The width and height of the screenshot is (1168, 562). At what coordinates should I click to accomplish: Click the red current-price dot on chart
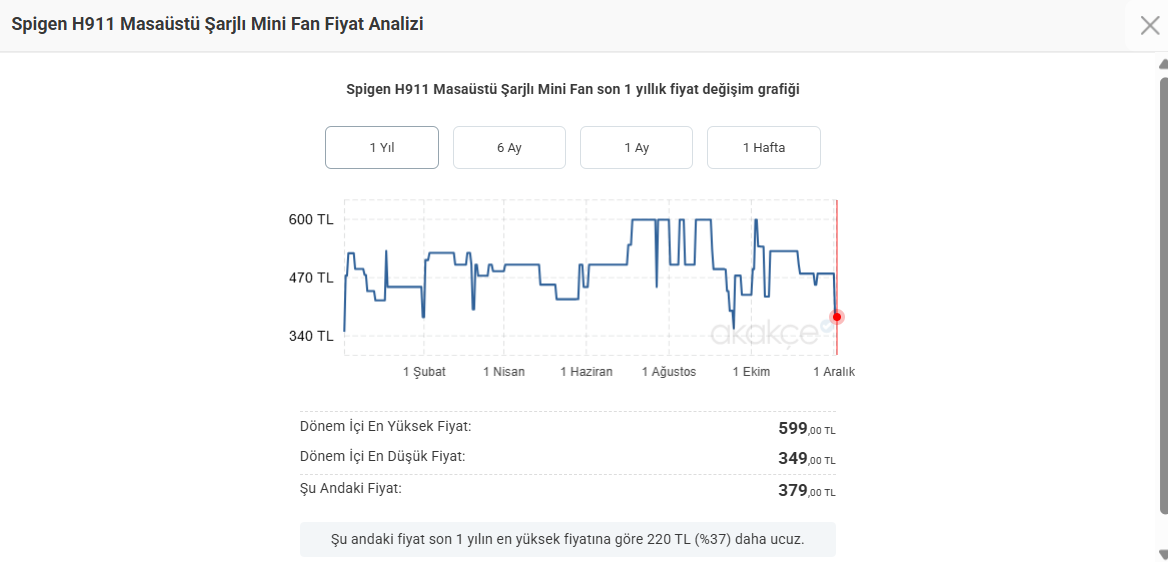[837, 317]
